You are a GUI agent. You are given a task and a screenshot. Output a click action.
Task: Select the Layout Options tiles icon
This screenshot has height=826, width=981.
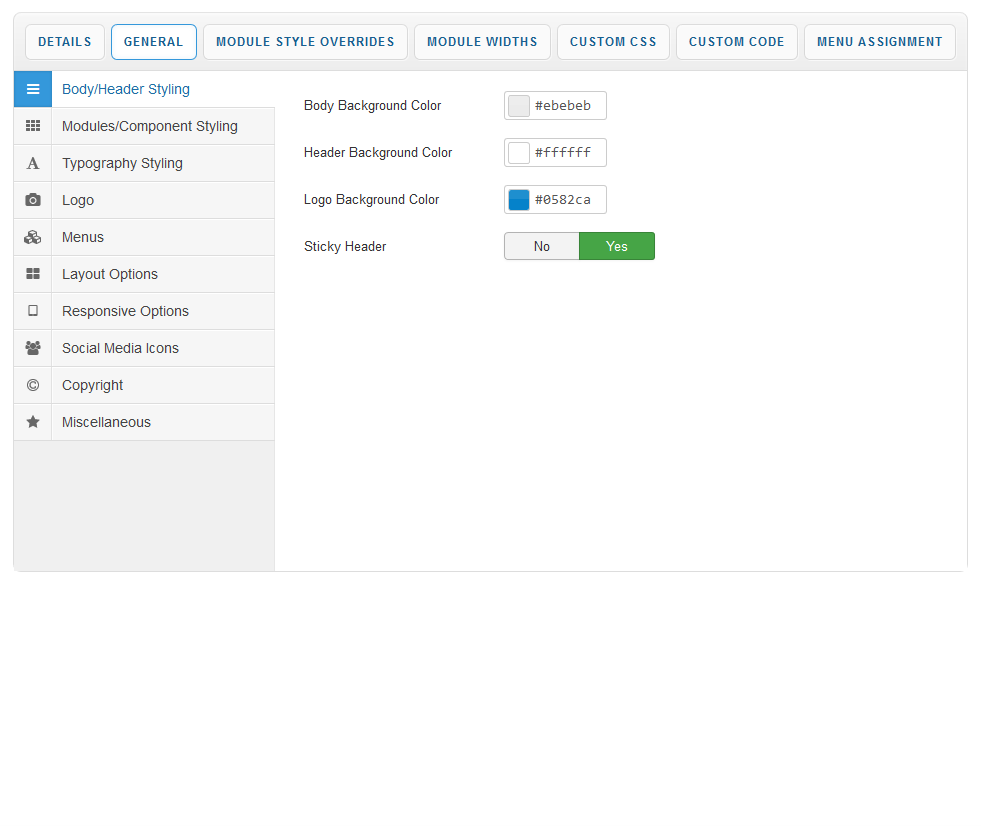coord(33,274)
